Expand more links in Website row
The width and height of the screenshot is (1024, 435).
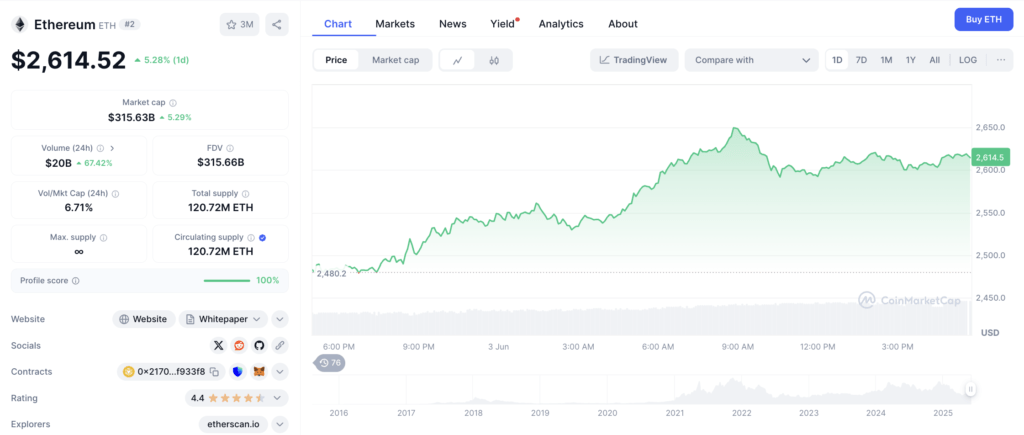[280, 319]
